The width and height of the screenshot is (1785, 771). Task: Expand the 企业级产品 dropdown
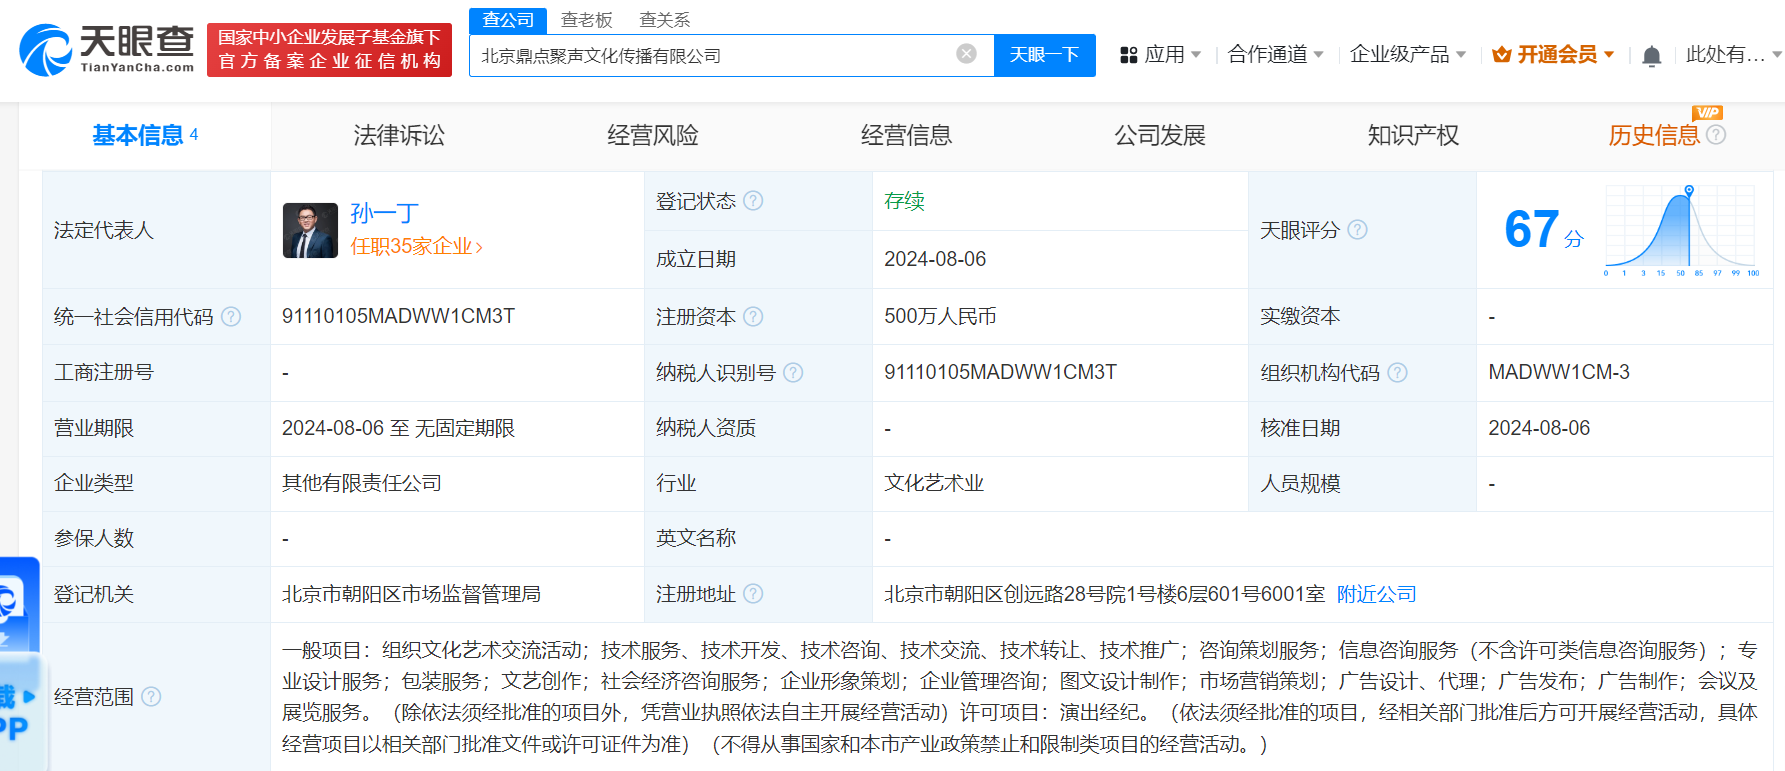pyautogui.click(x=1408, y=55)
